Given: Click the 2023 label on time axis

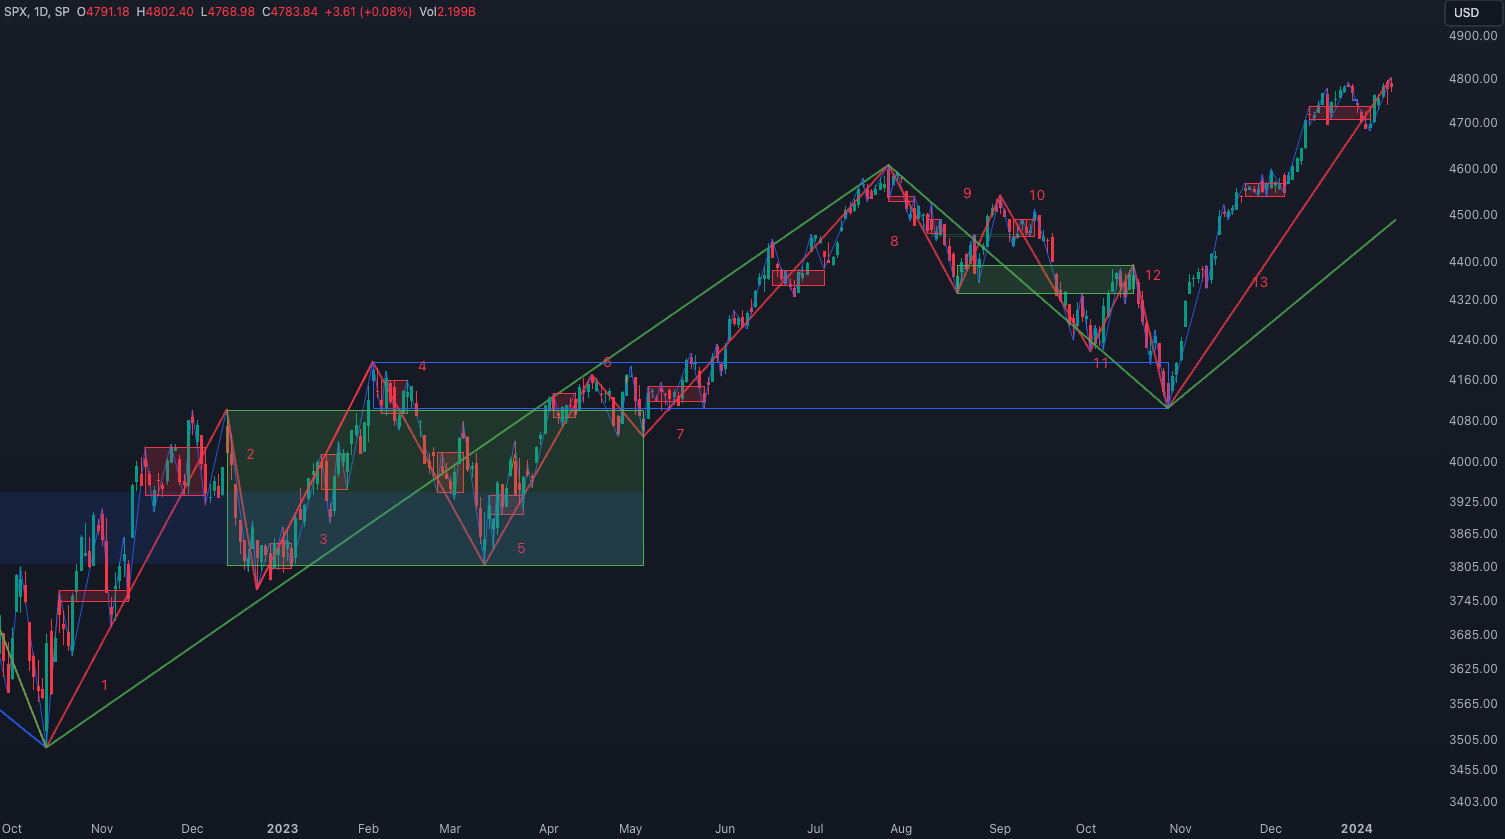Looking at the screenshot, I should [282, 828].
